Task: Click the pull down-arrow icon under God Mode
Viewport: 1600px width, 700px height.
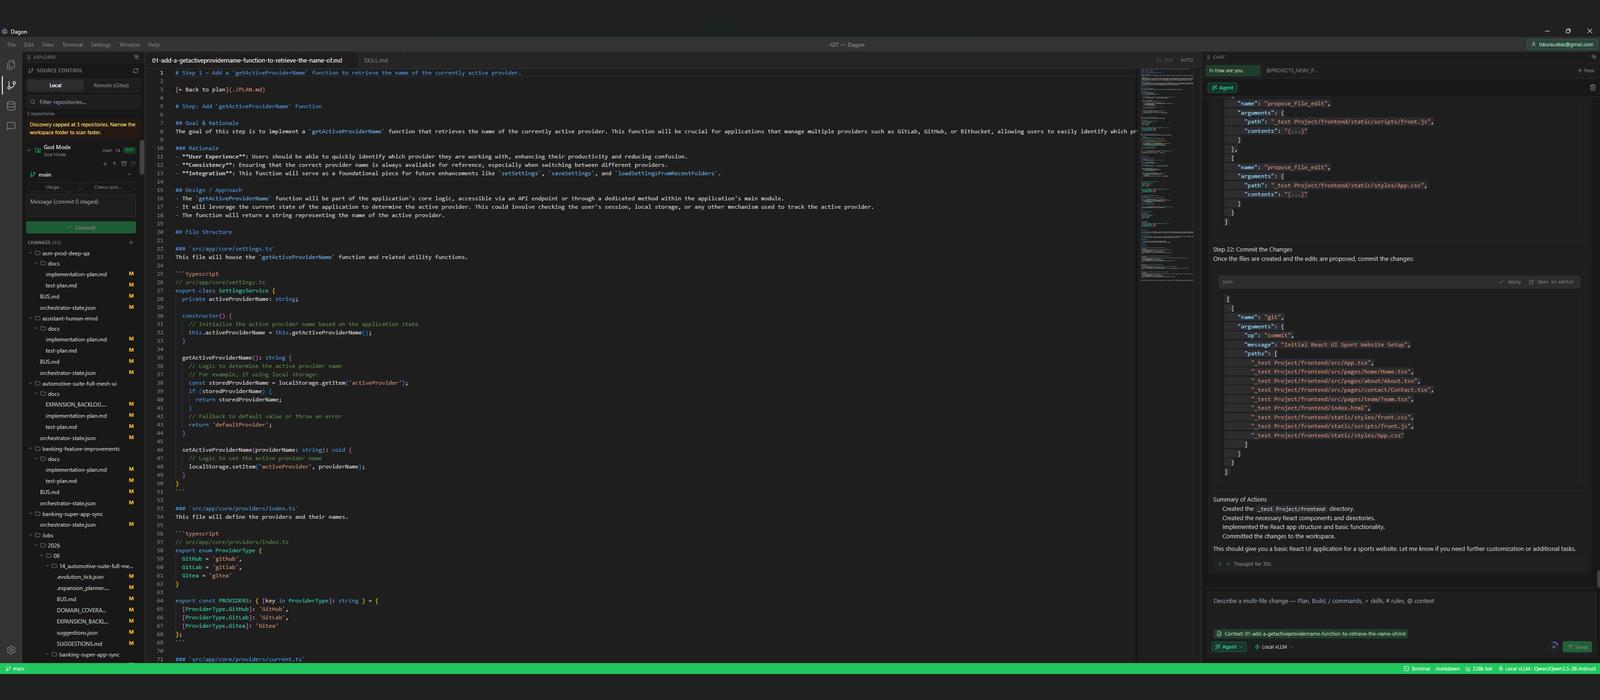Action: 105,164
